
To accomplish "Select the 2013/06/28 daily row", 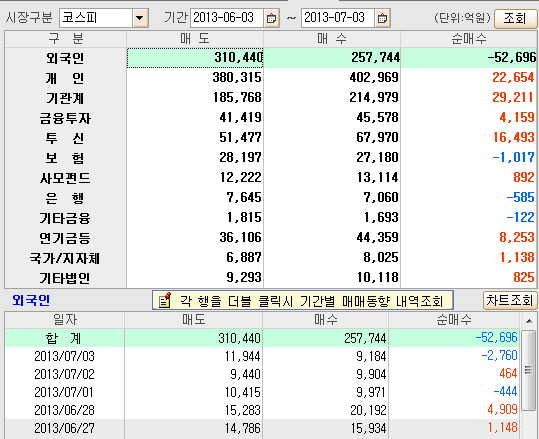I will coord(262,410).
